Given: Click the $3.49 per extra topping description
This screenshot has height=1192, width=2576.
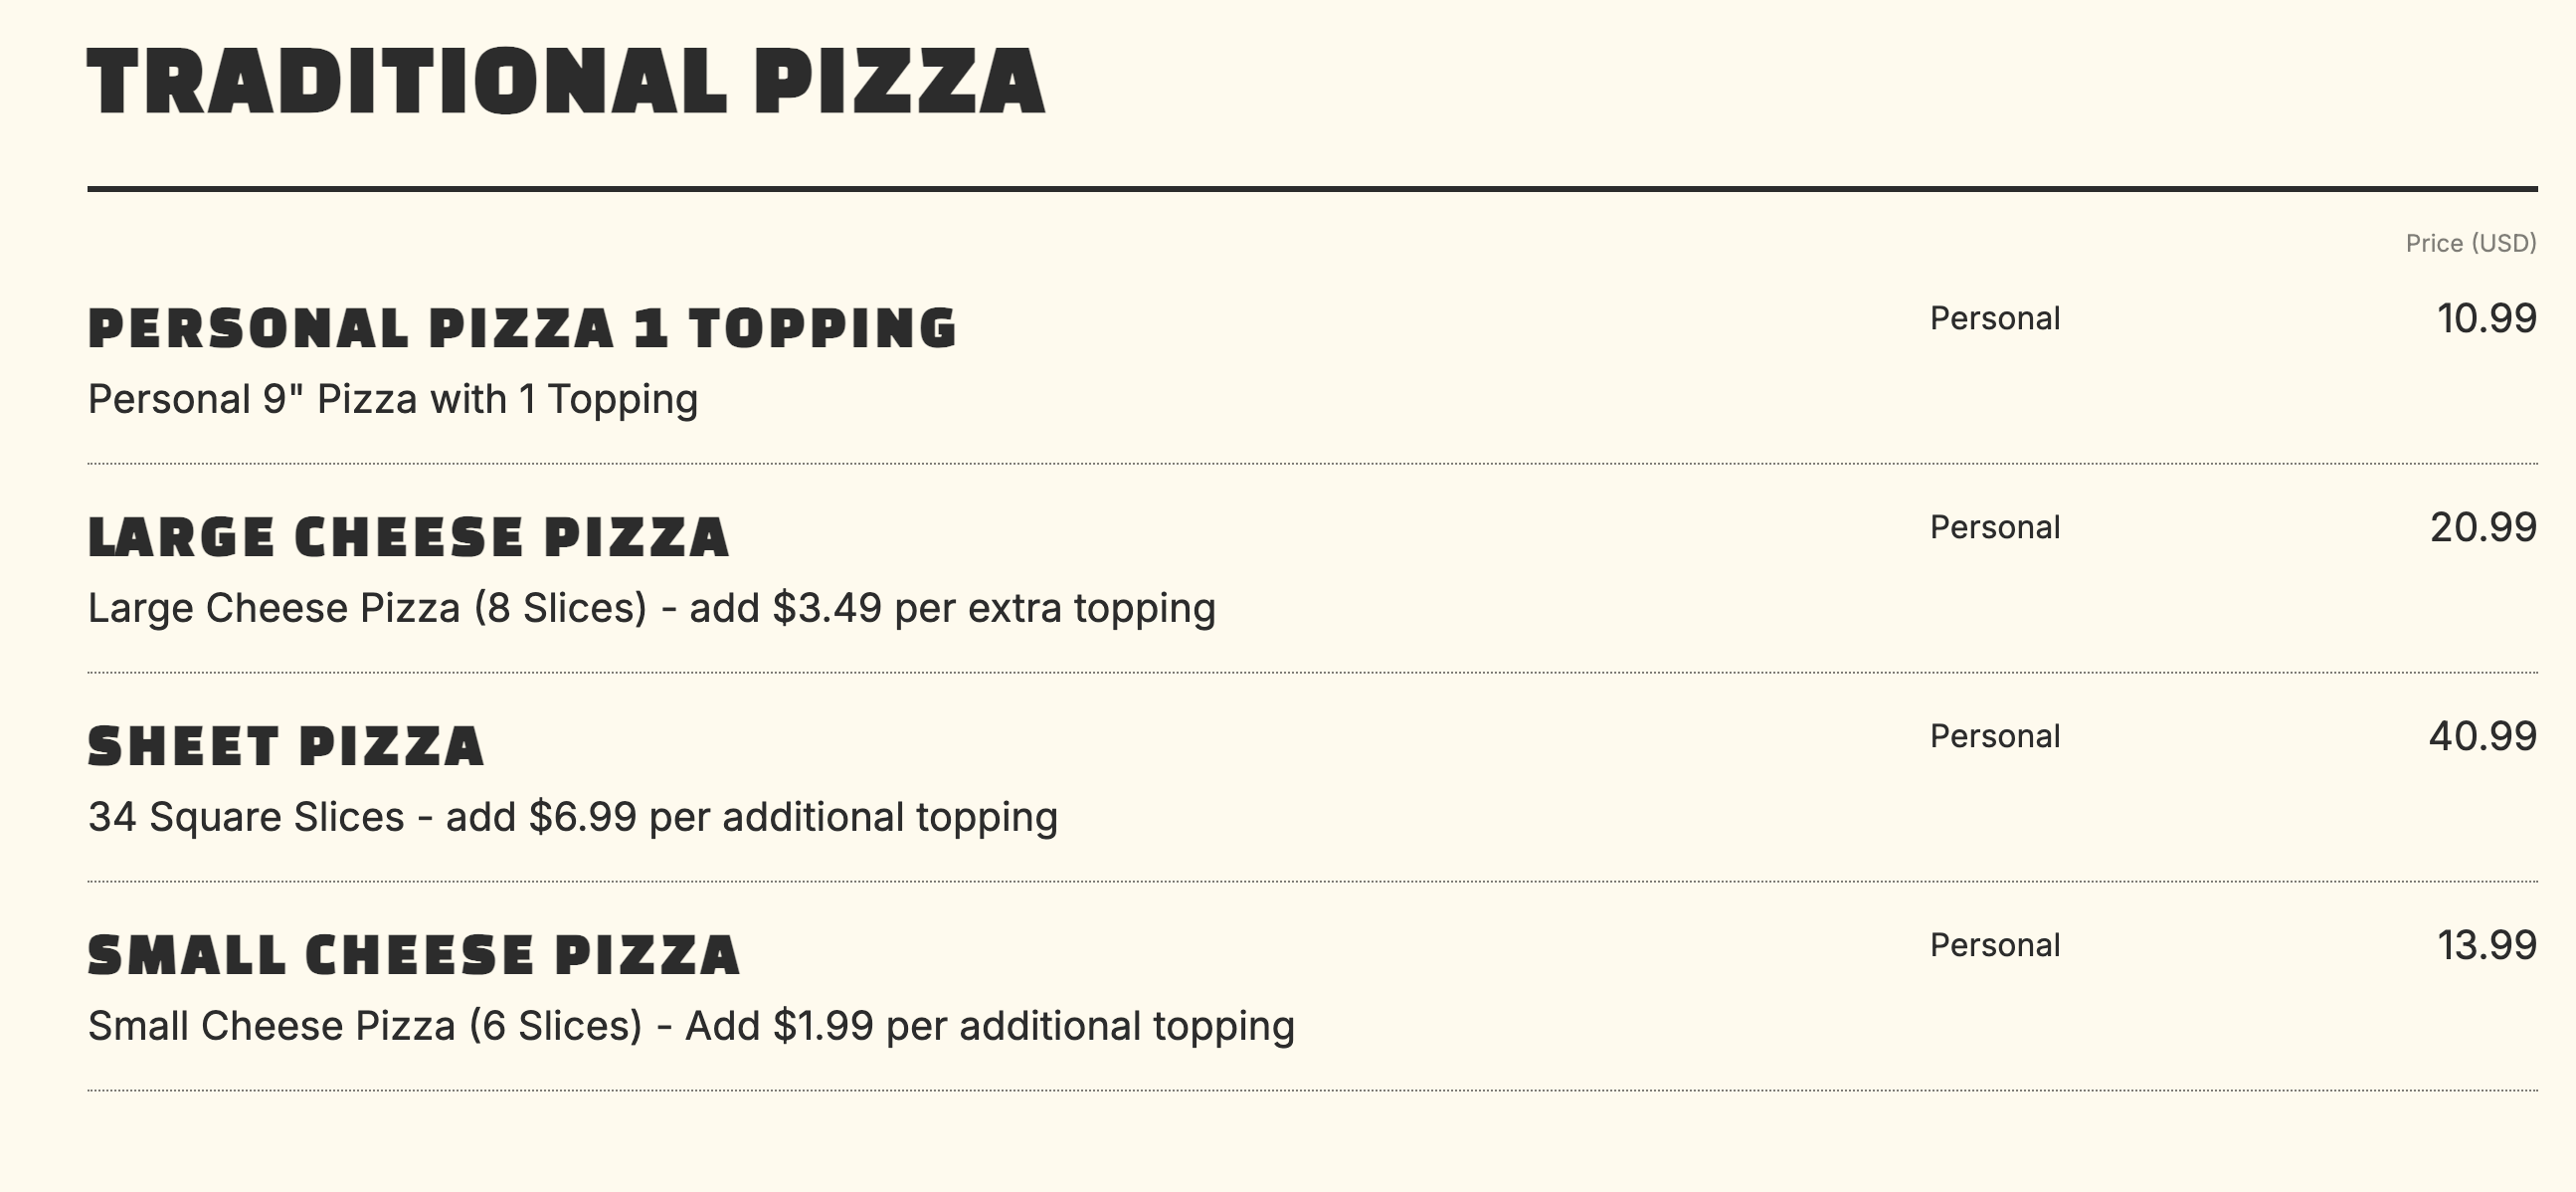Looking at the screenshot, I should (x=651, y=608).
